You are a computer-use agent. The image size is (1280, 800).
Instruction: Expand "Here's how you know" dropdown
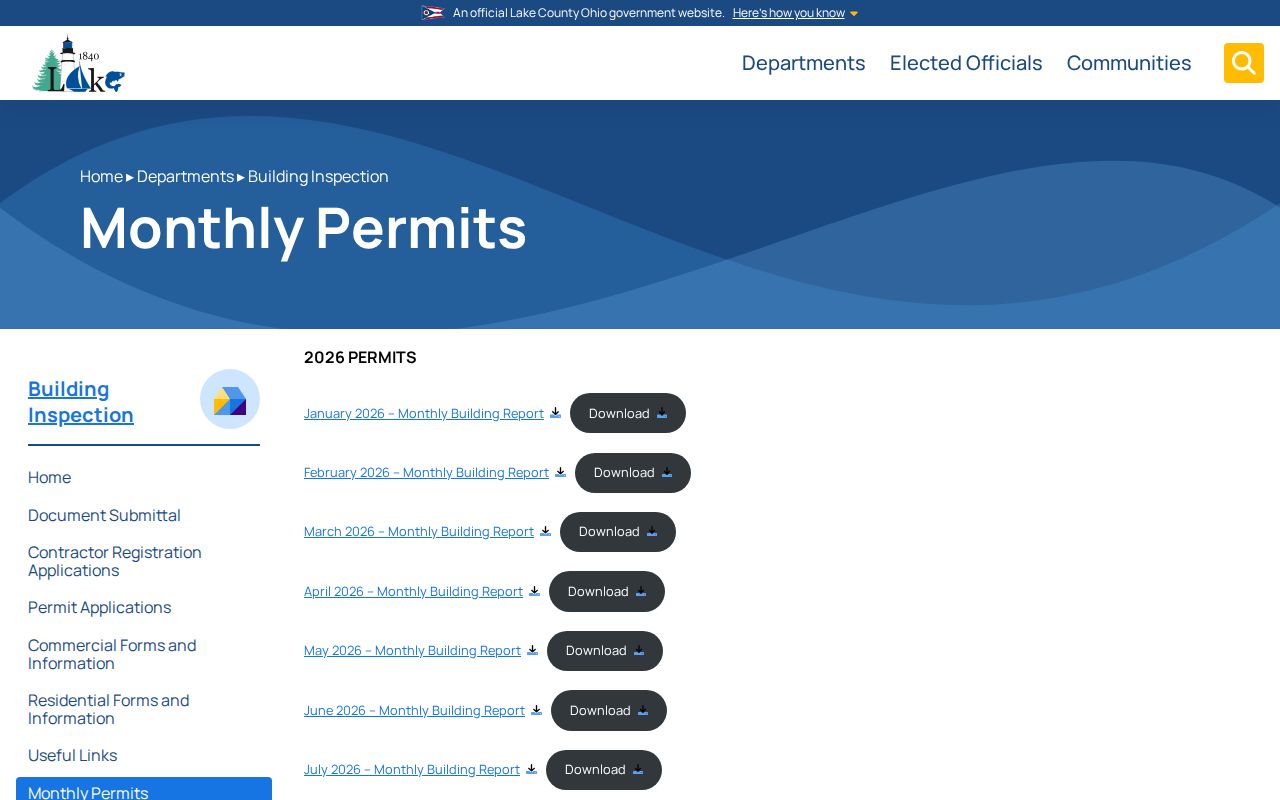point(795,13)
